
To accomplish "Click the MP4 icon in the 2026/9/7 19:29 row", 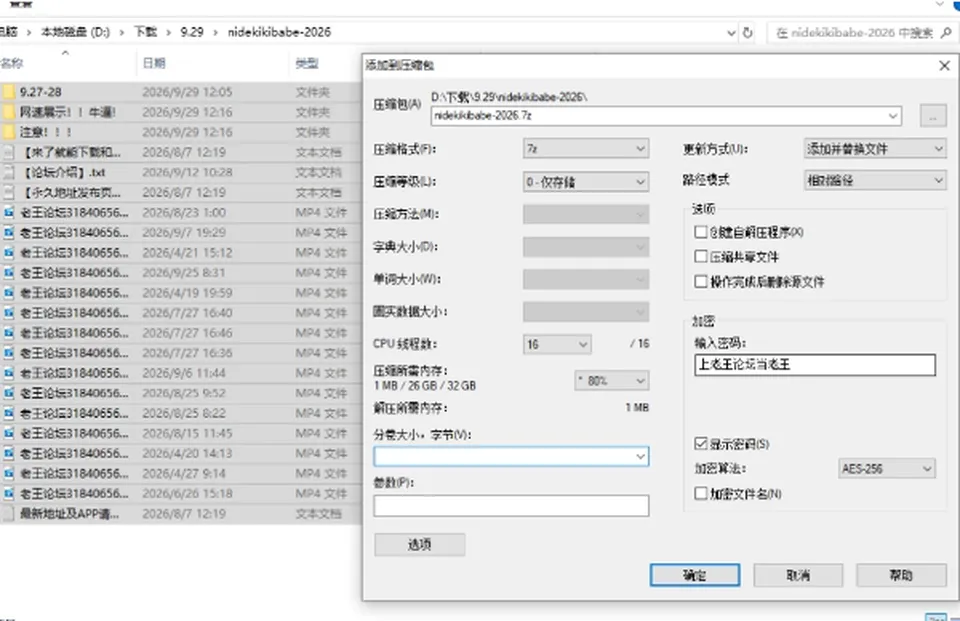I will pyautogui.click(x=9, y=233).
